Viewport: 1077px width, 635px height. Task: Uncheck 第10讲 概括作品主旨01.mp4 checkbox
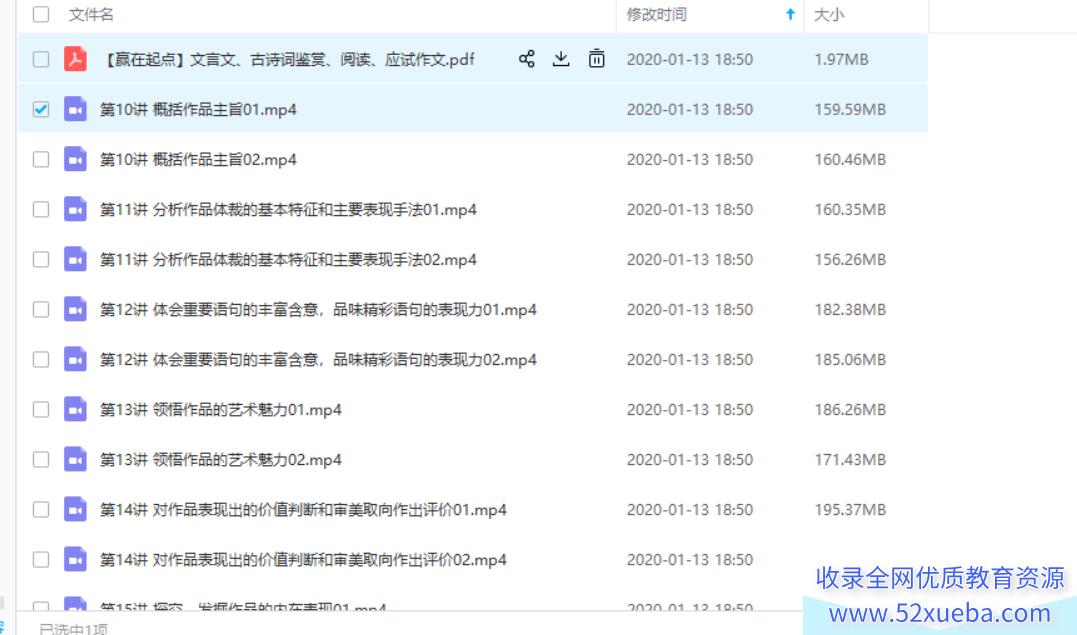coord(41,109)
